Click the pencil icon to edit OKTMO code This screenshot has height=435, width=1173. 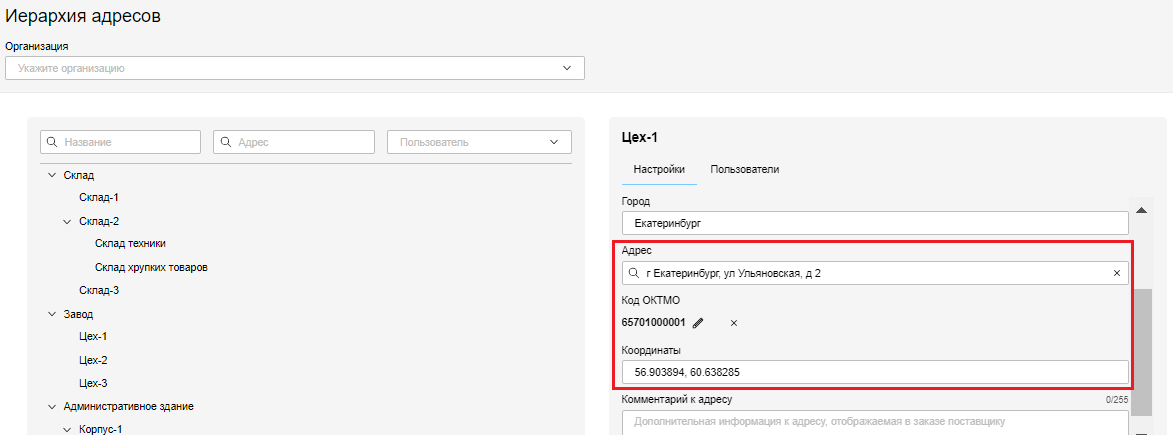point(698,323)
